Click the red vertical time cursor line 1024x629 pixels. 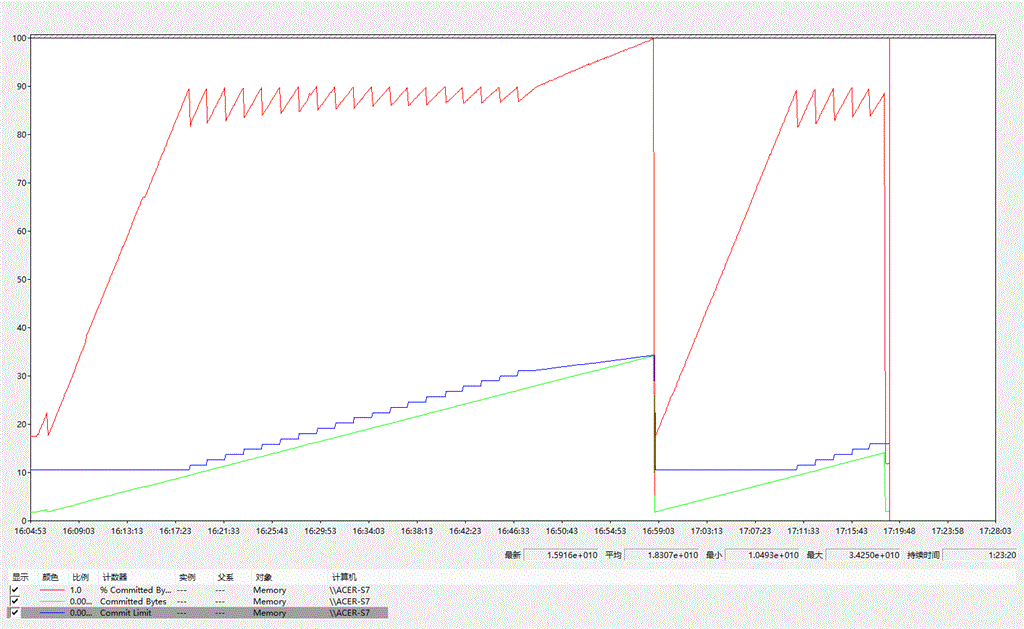point(889,280)
